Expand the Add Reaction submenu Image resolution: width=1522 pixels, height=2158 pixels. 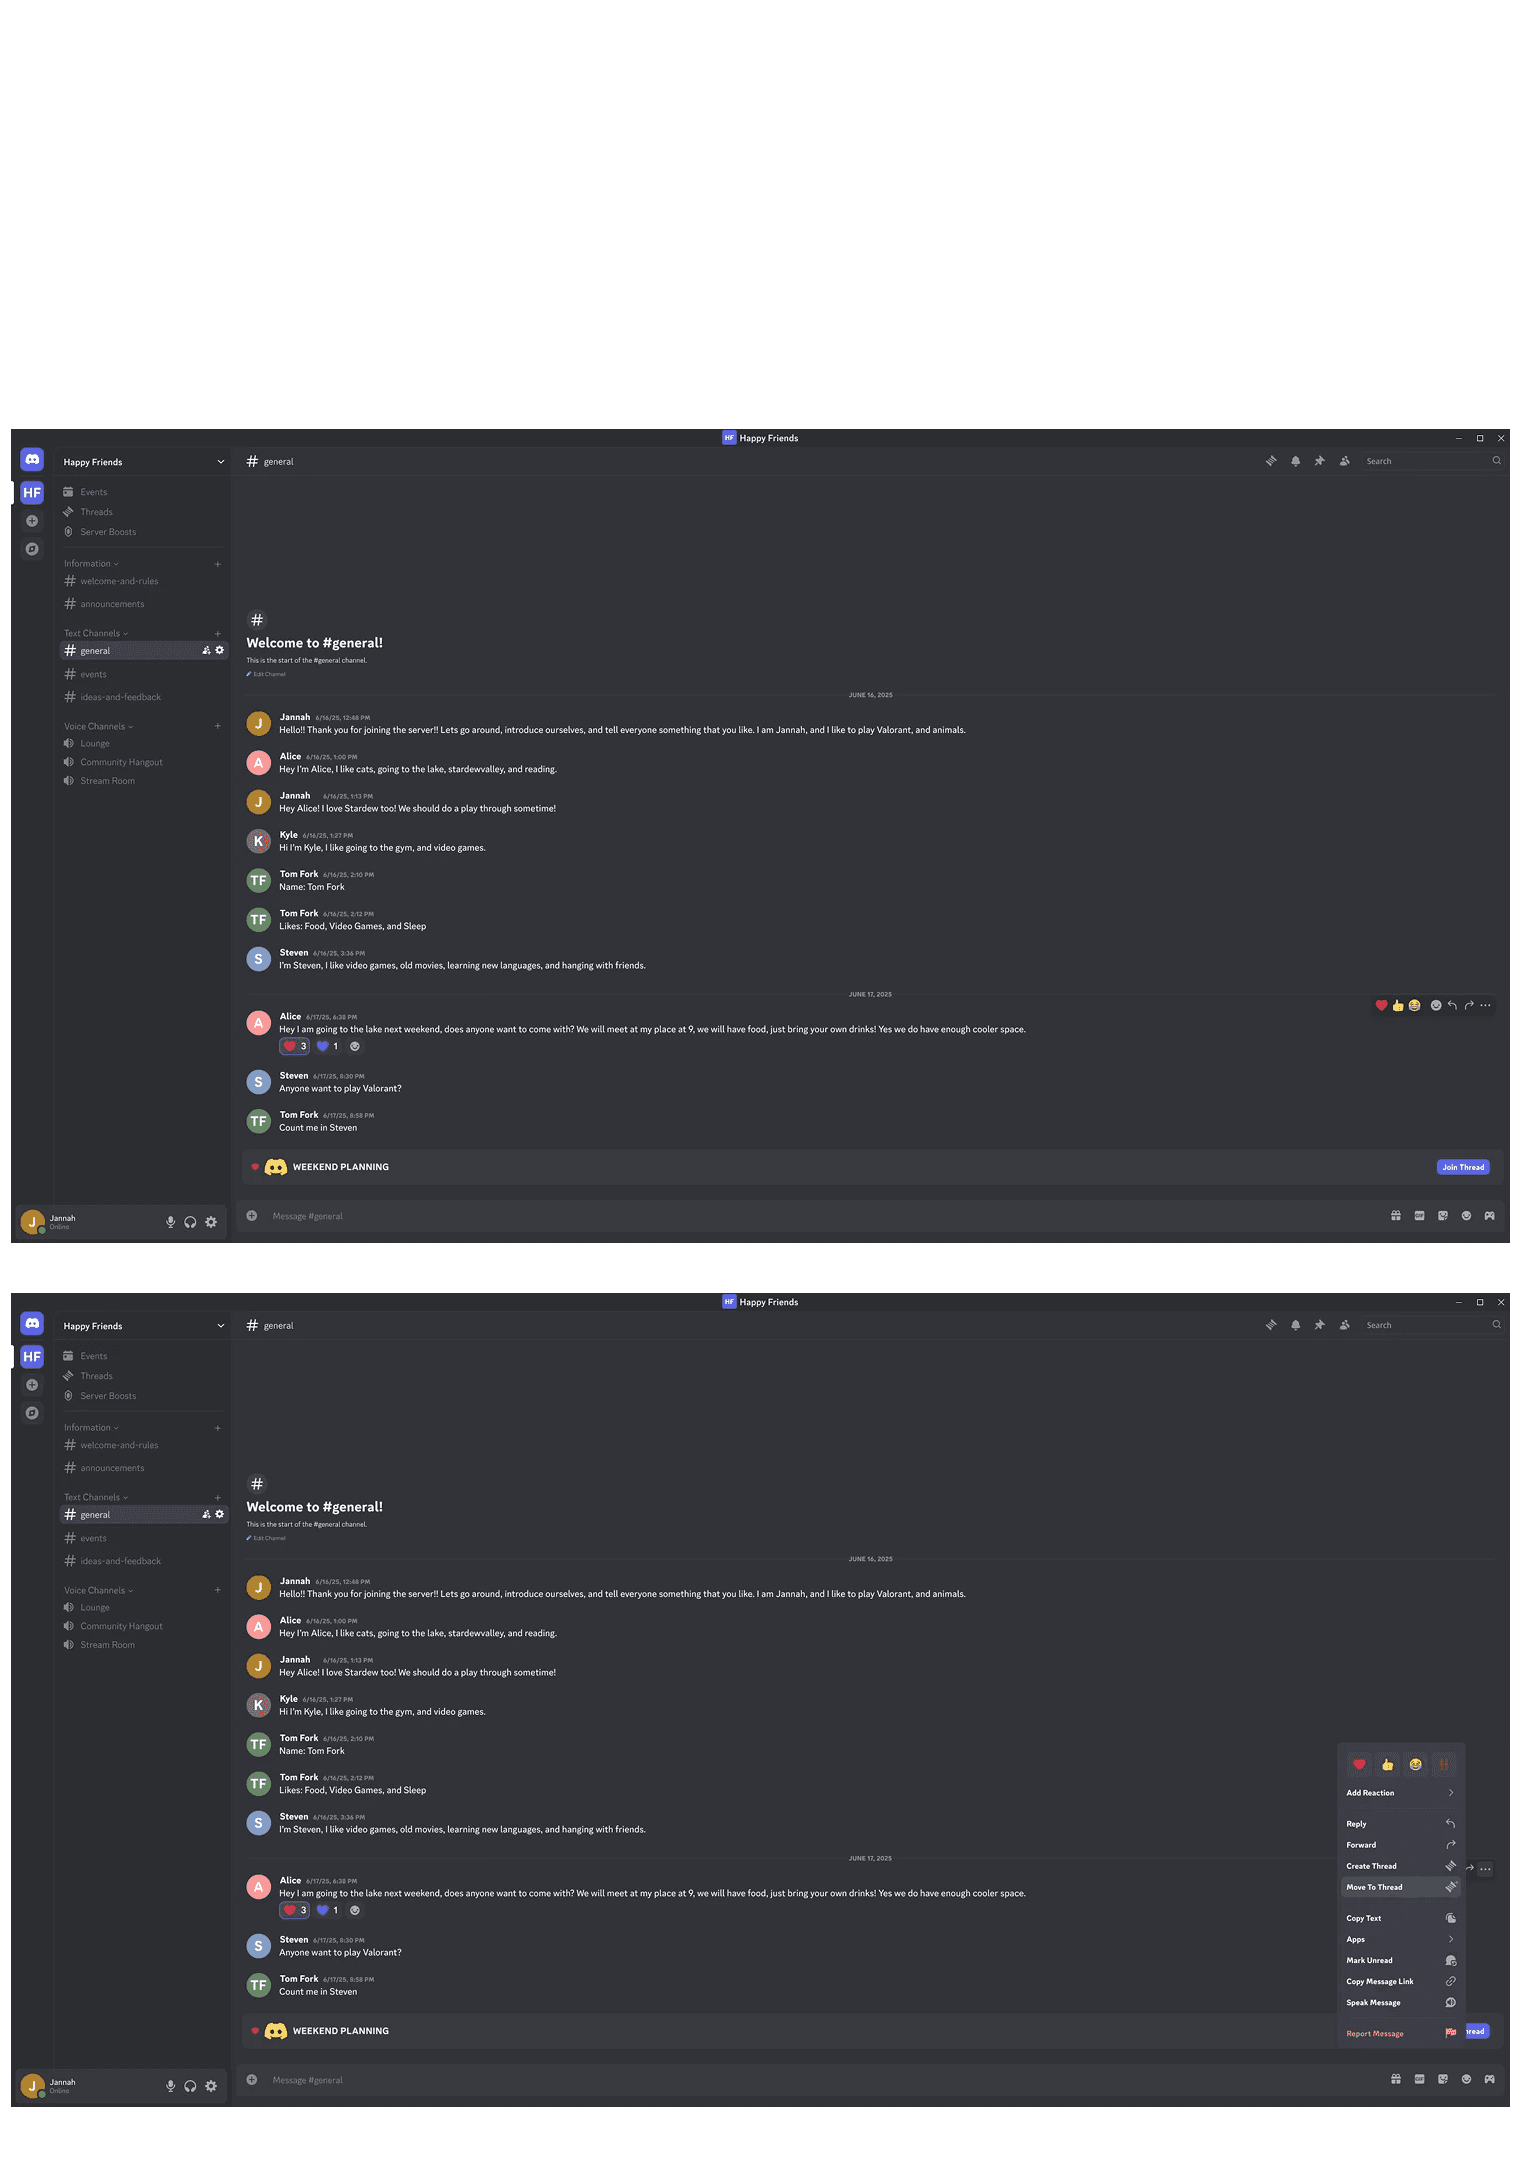click(x=1401, y=1793)
